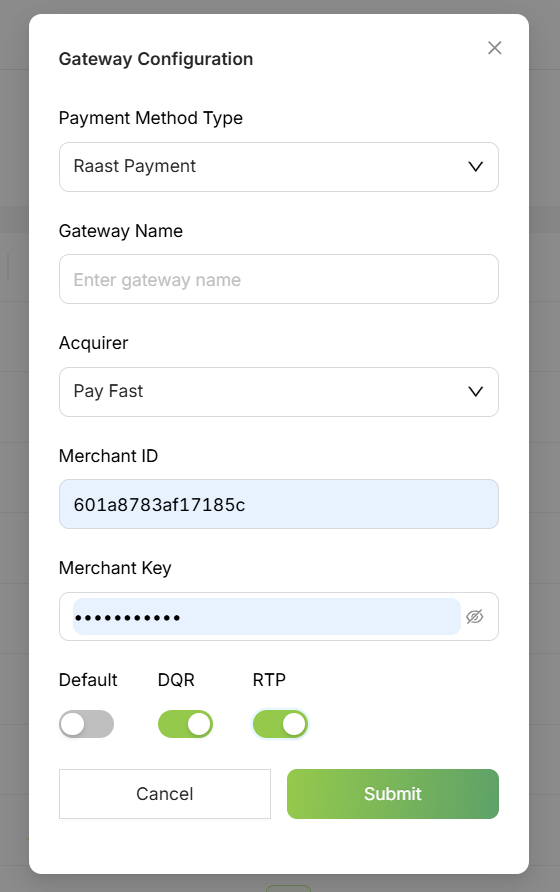Click into the Merchant Key password field
The width and height of the screenshot is (560, 892).
click(x=266, y=617)
